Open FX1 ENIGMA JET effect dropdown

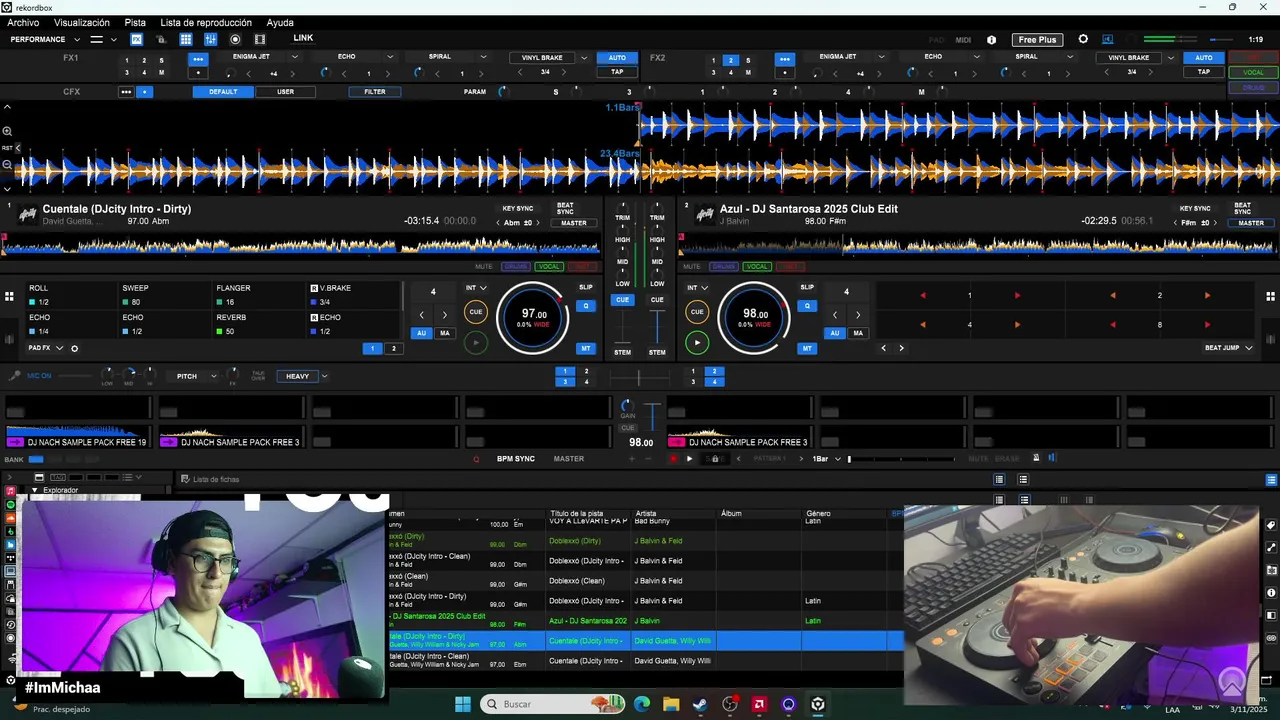point(294,57)
